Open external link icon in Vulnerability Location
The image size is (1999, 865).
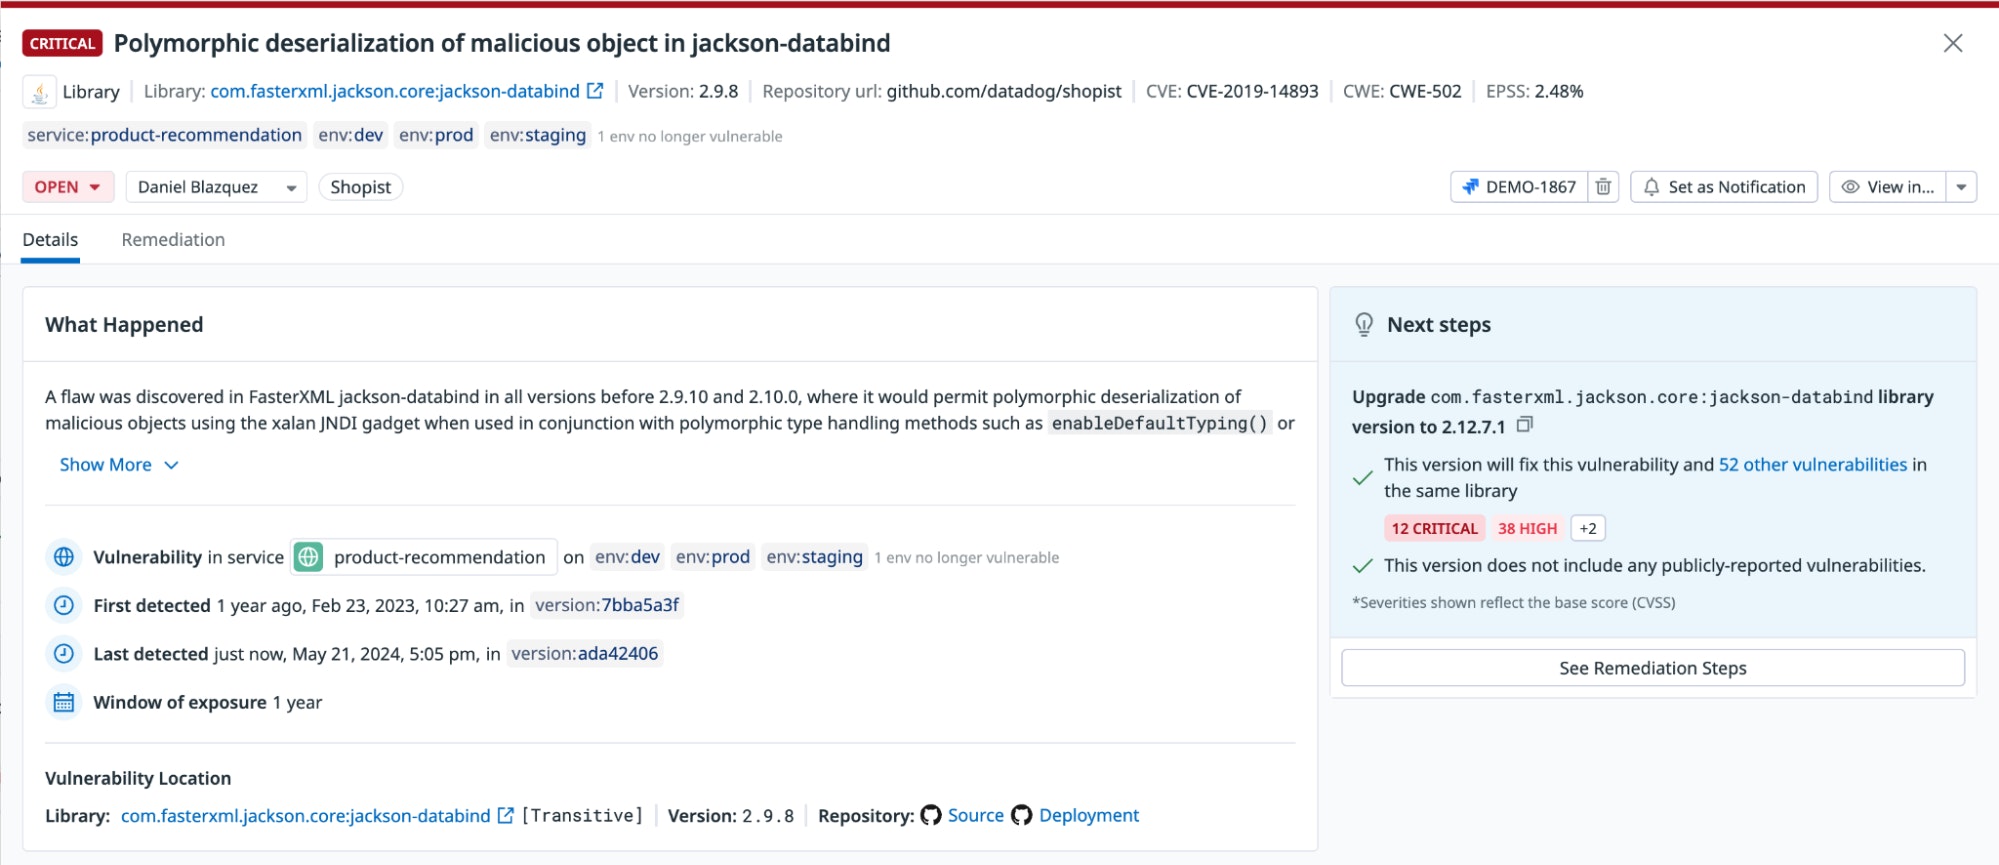point(506,815)
